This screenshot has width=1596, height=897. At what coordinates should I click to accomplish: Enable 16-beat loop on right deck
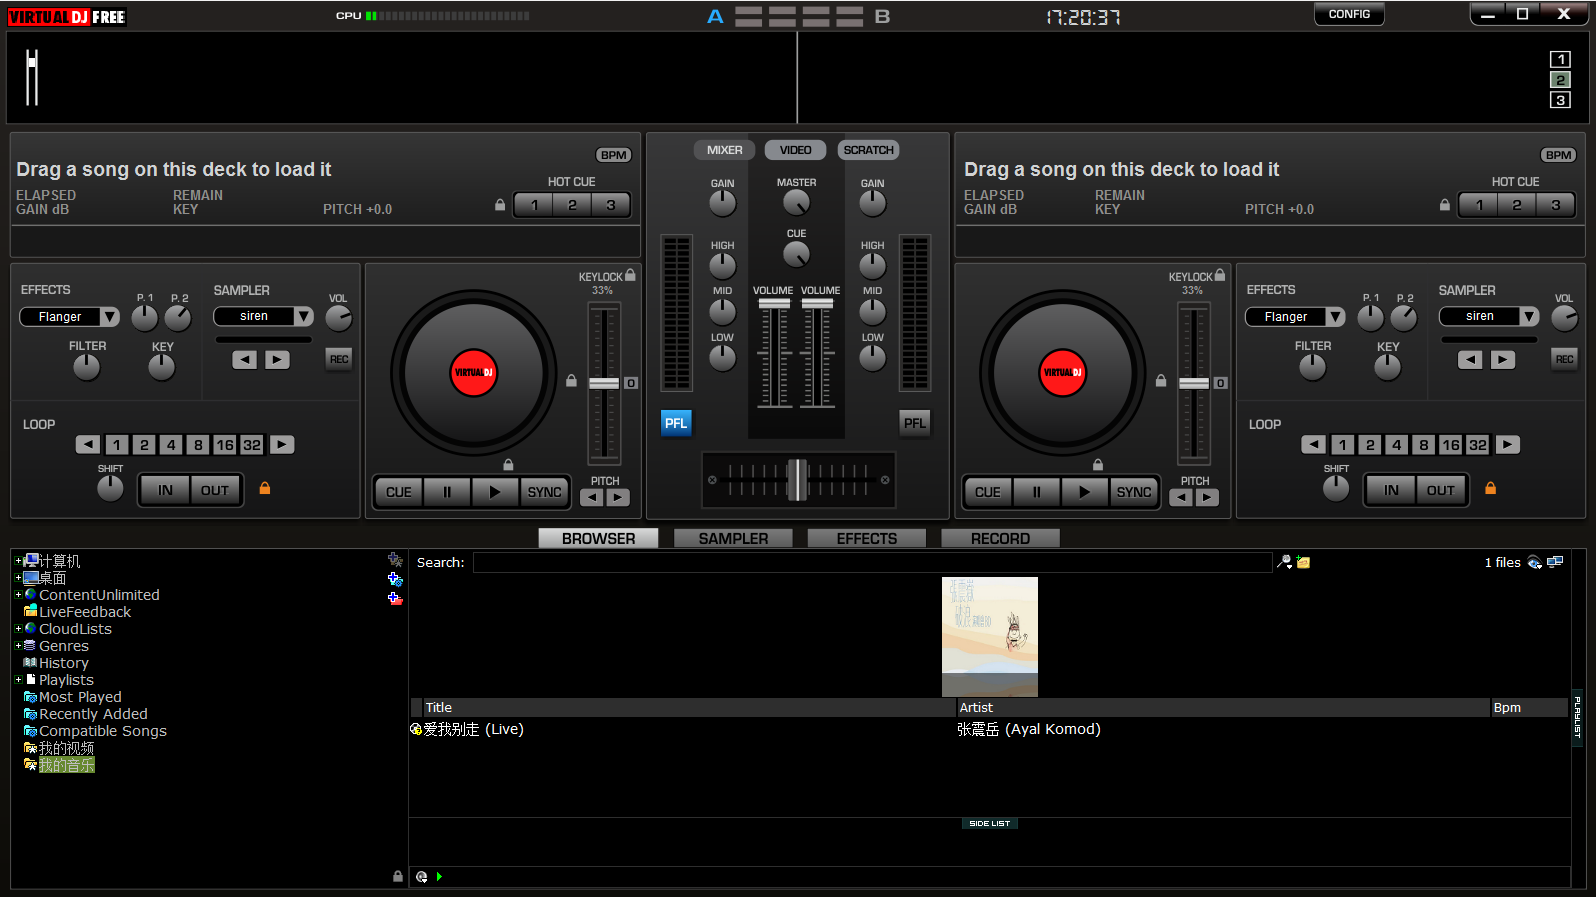1451,445
